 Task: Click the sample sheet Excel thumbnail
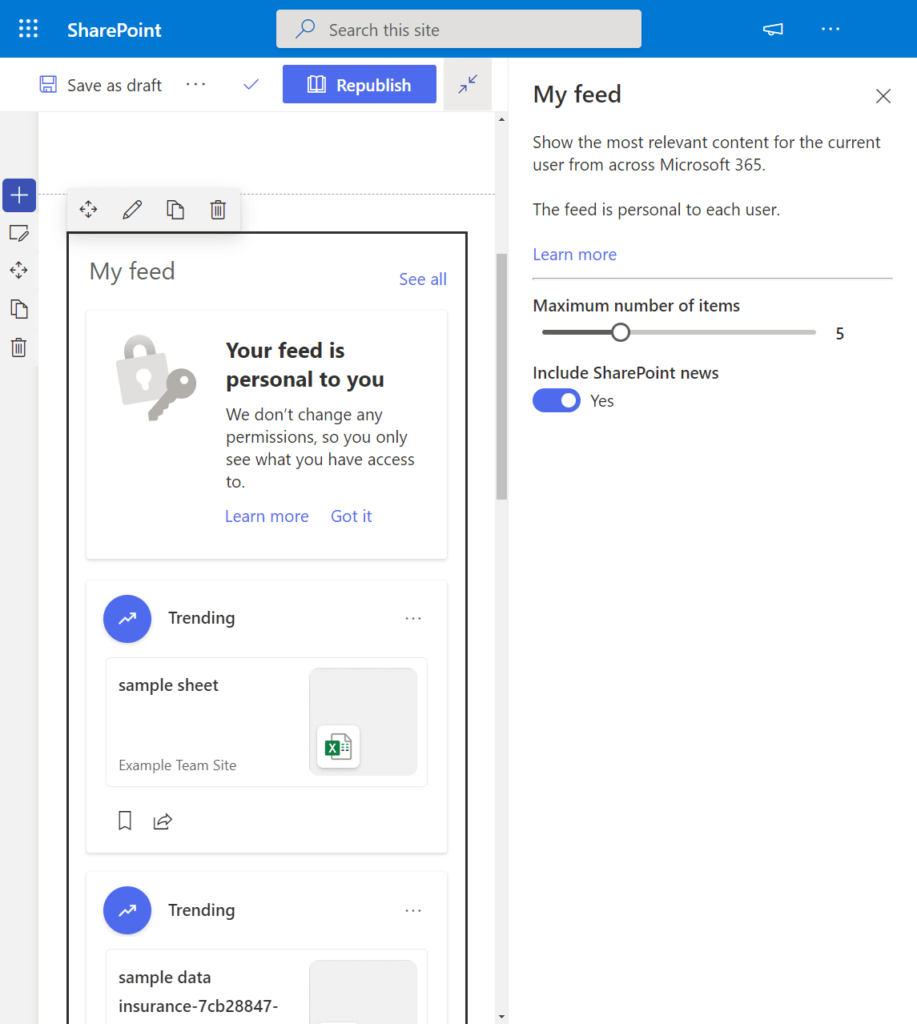[x=363, y=722]
